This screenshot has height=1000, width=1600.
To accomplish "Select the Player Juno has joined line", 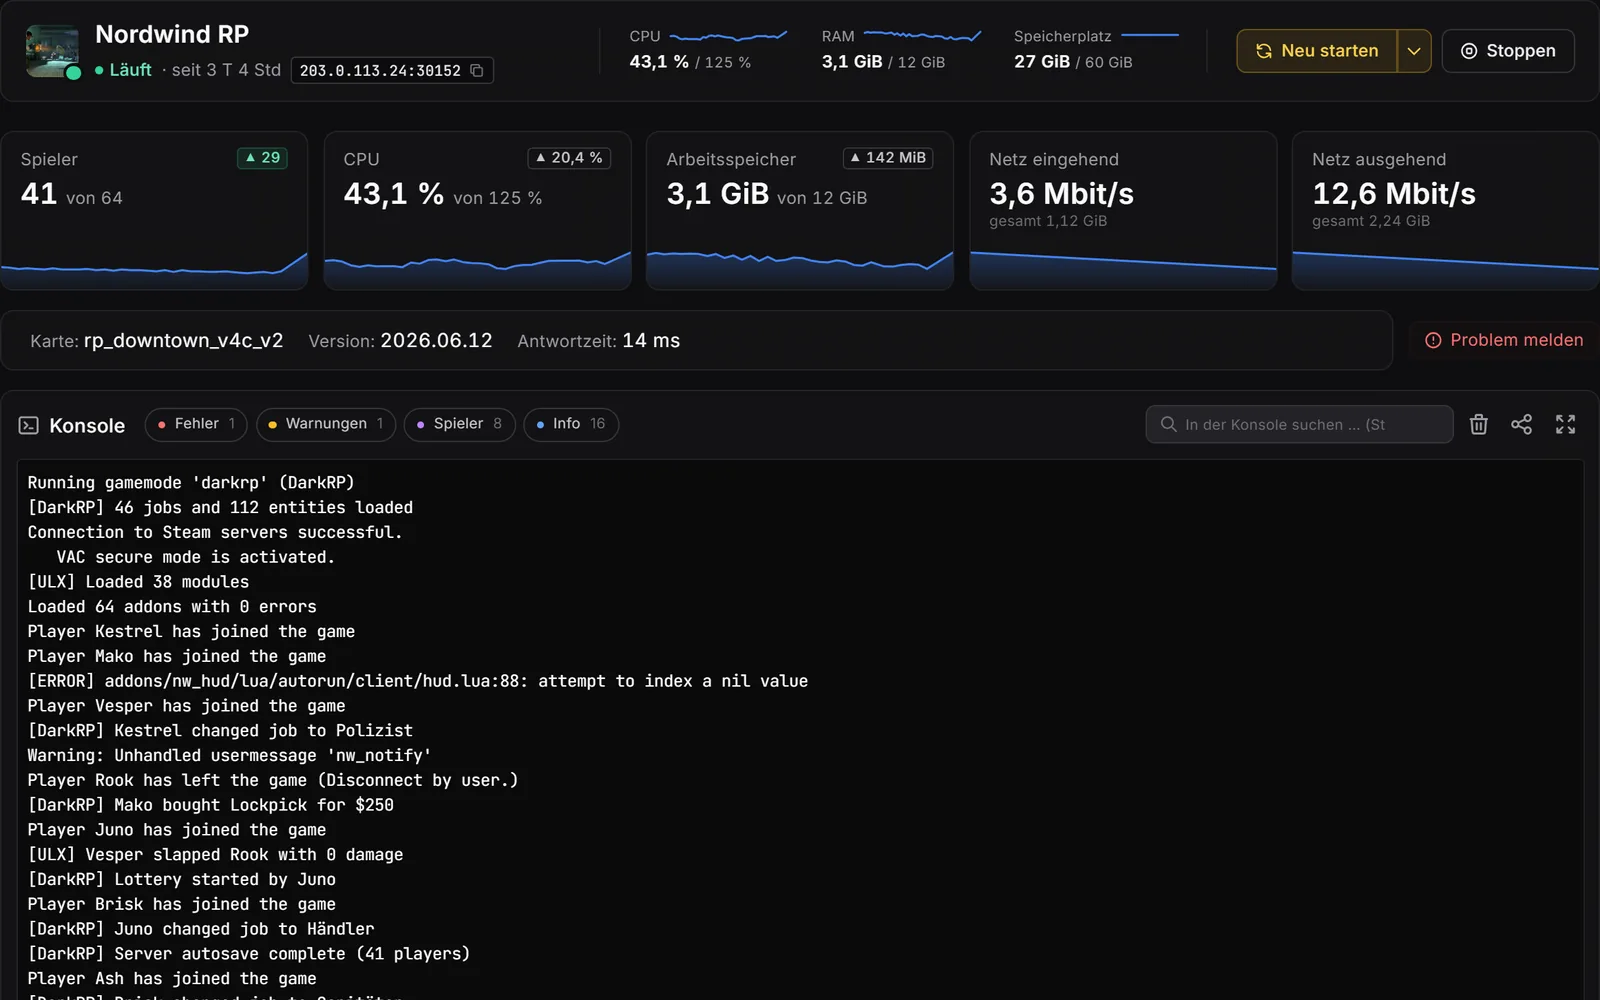I will click(176, 830).
